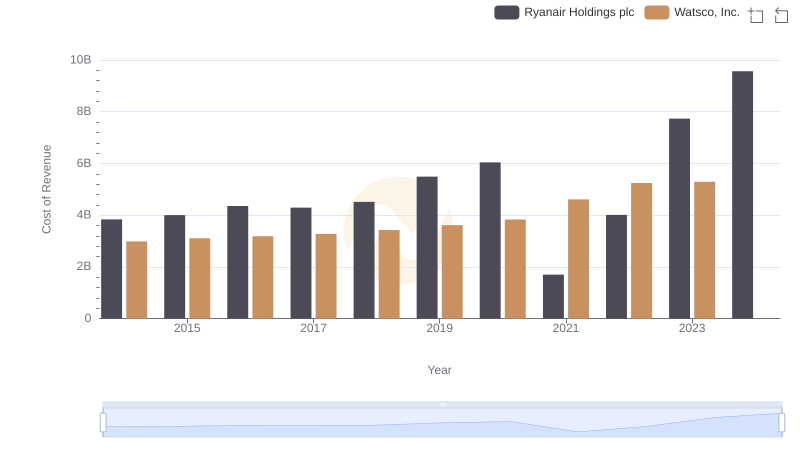Click the Watsco 2014 first tan bar

(137, 280)
